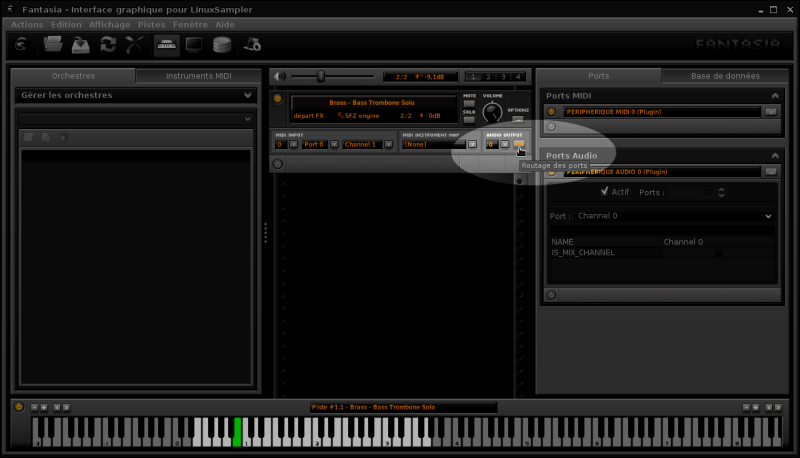Click the départ FX button
Screen dimensions: 800x458
[309, 116]
